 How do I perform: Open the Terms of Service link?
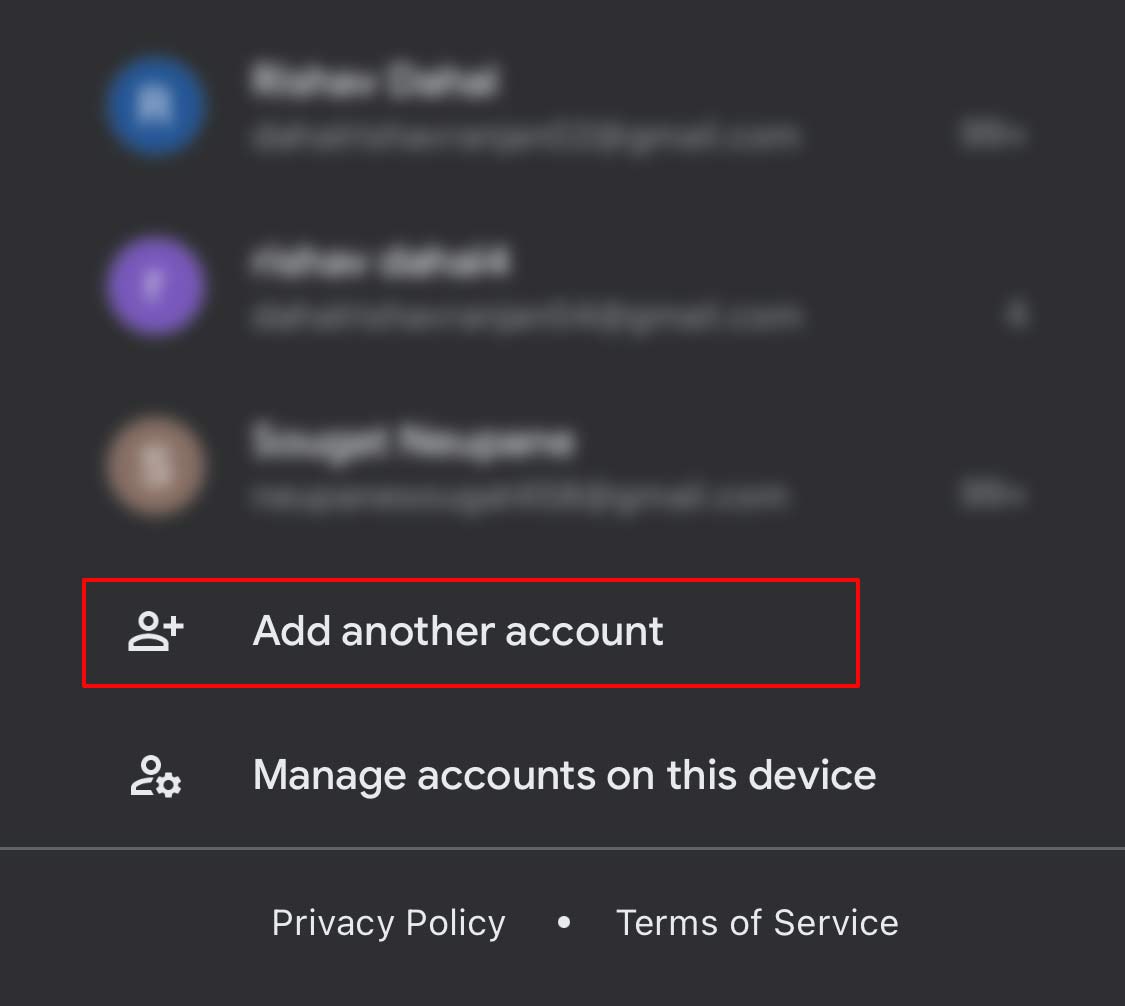(x=757, y=923)
